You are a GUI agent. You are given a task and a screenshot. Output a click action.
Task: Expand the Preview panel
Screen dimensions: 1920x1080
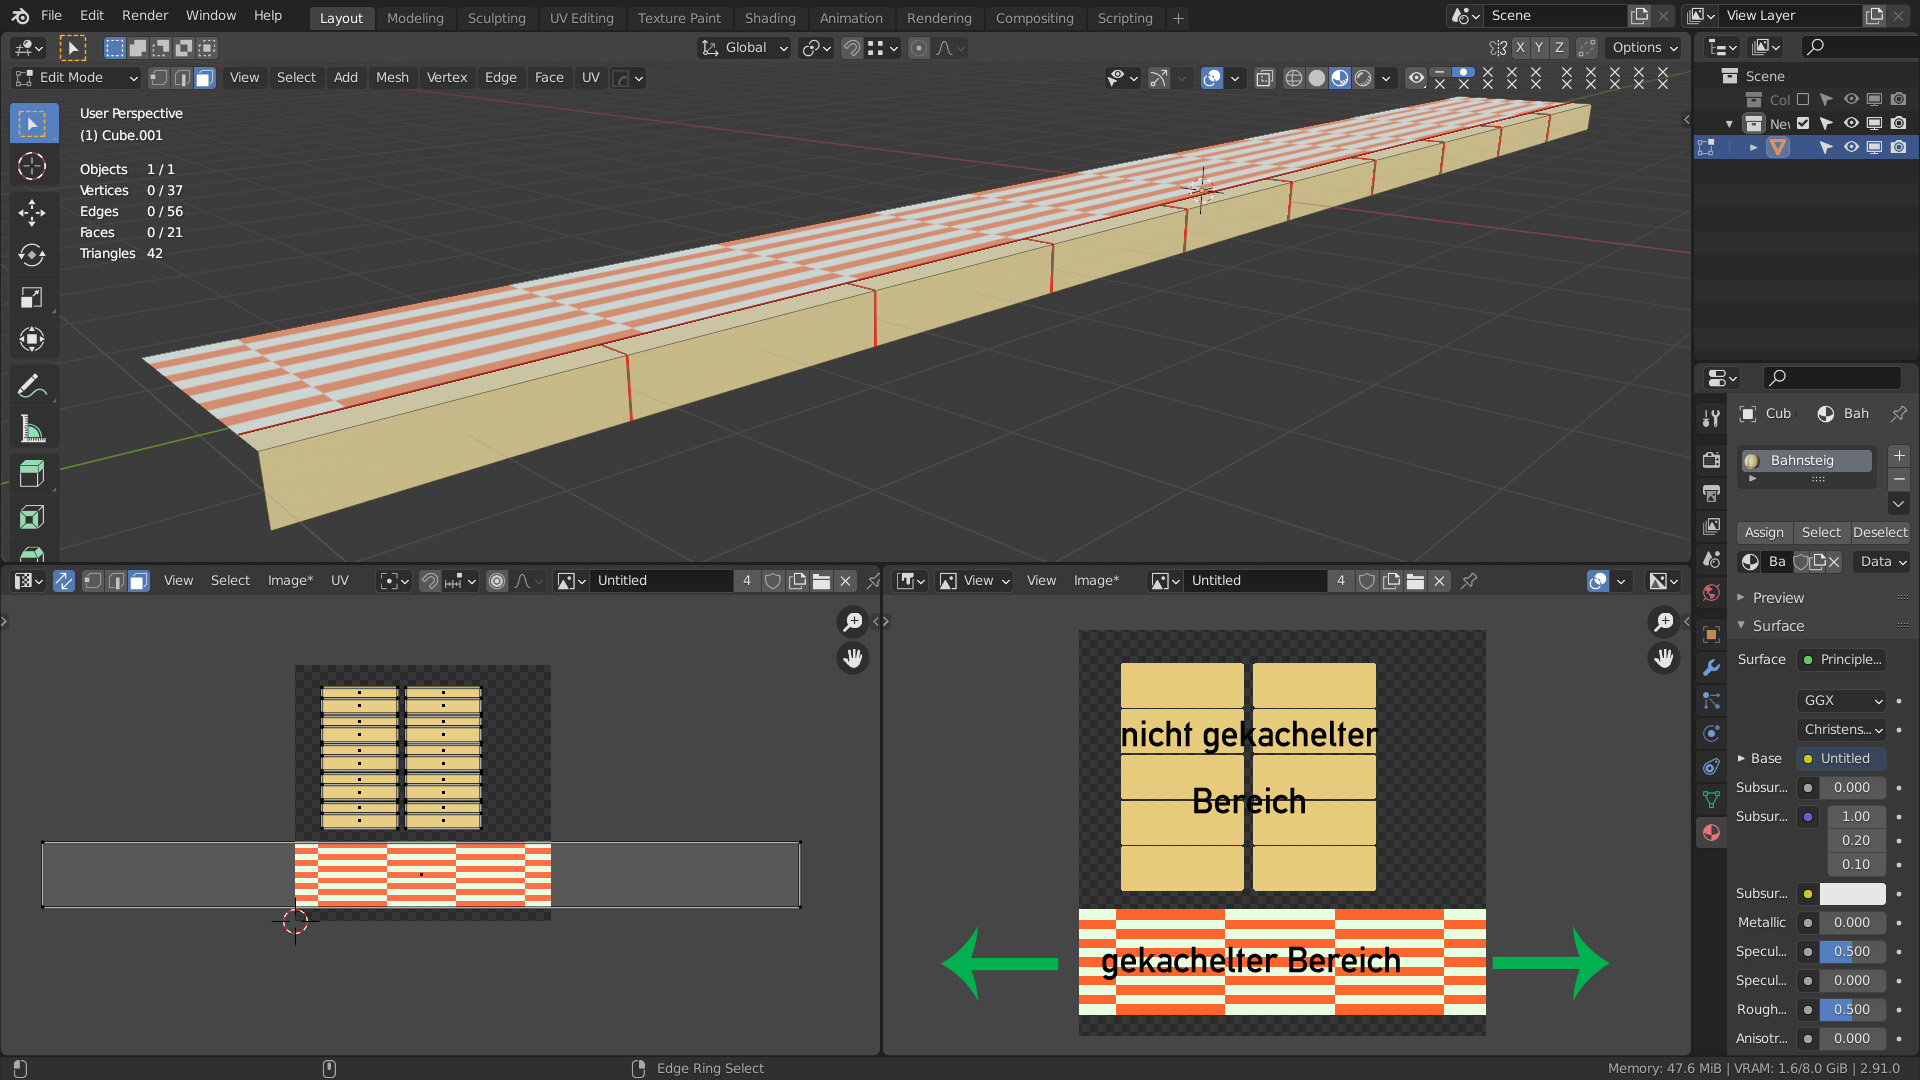pyautogui.click(x=1778, y=598)
